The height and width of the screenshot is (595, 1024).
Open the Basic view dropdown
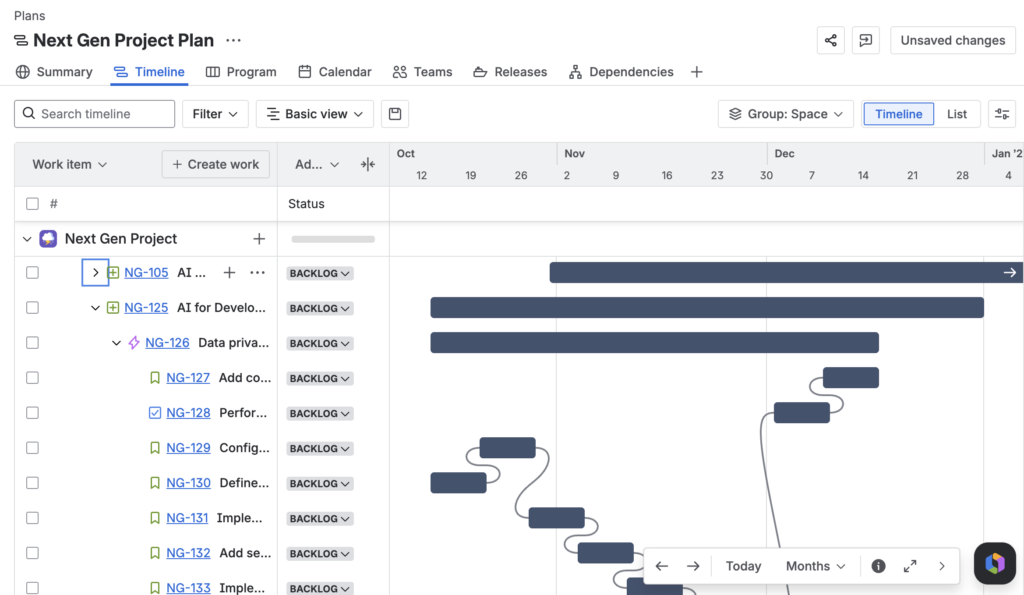click(x=314, y=114)
